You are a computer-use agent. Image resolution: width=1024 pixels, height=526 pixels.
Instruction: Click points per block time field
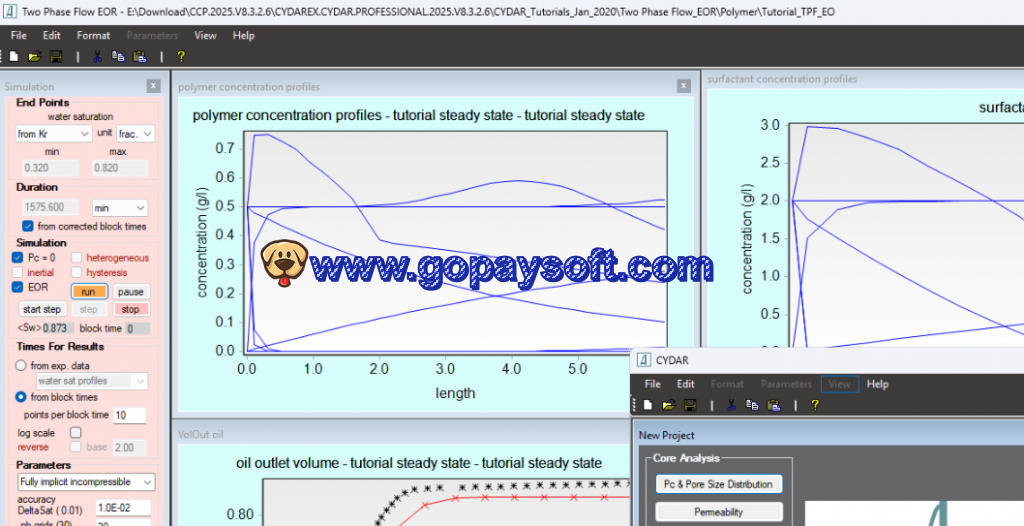129,415
